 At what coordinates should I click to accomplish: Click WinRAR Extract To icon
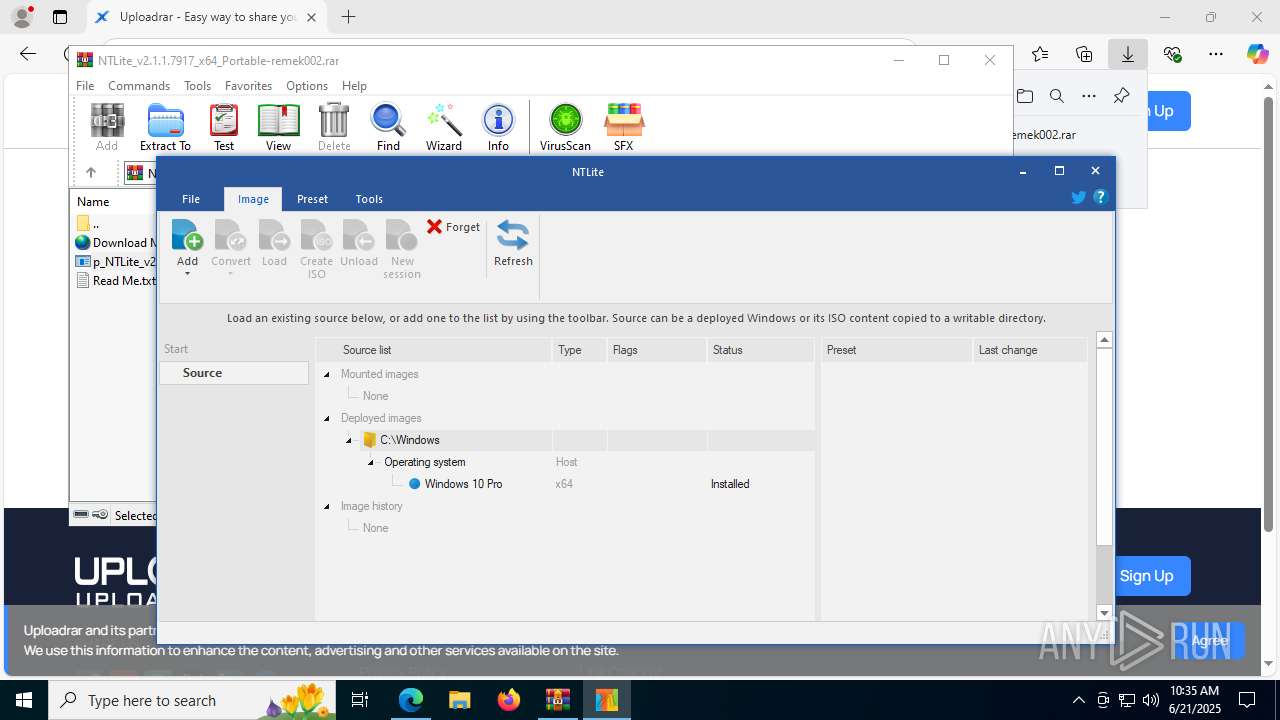click(165, 127)
